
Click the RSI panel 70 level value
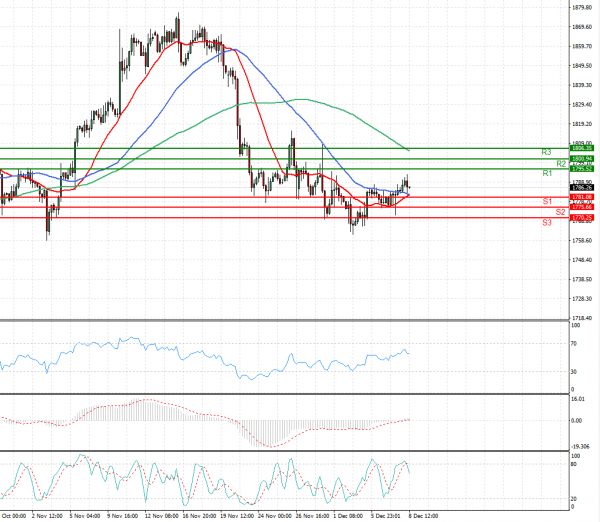pos(574,344)
